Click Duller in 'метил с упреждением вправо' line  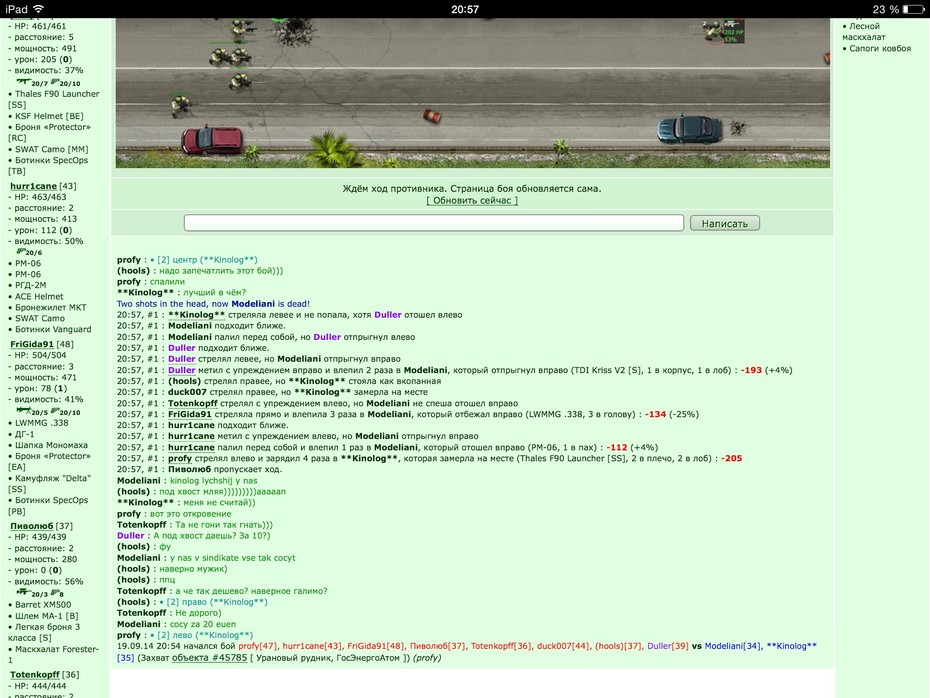pyautogui.click(x=181, y=370)
